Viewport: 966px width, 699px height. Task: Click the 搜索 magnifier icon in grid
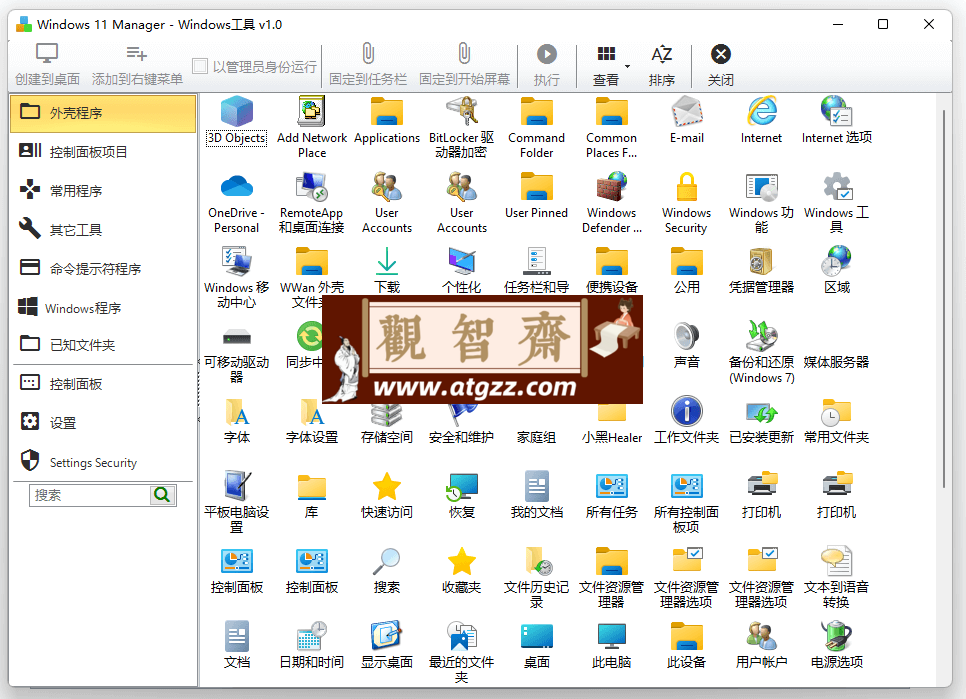(387, 561)
